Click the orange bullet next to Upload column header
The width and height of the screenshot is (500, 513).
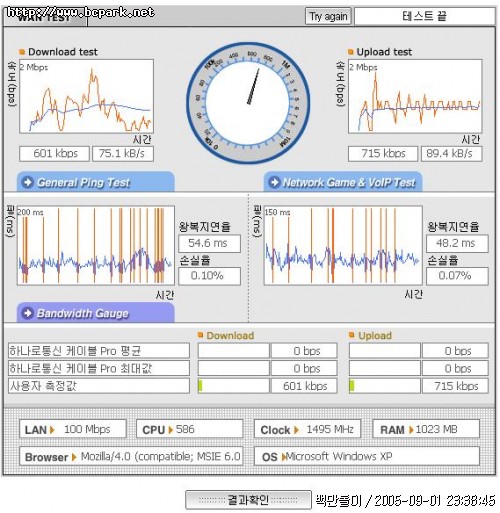(x=351, y=335)
